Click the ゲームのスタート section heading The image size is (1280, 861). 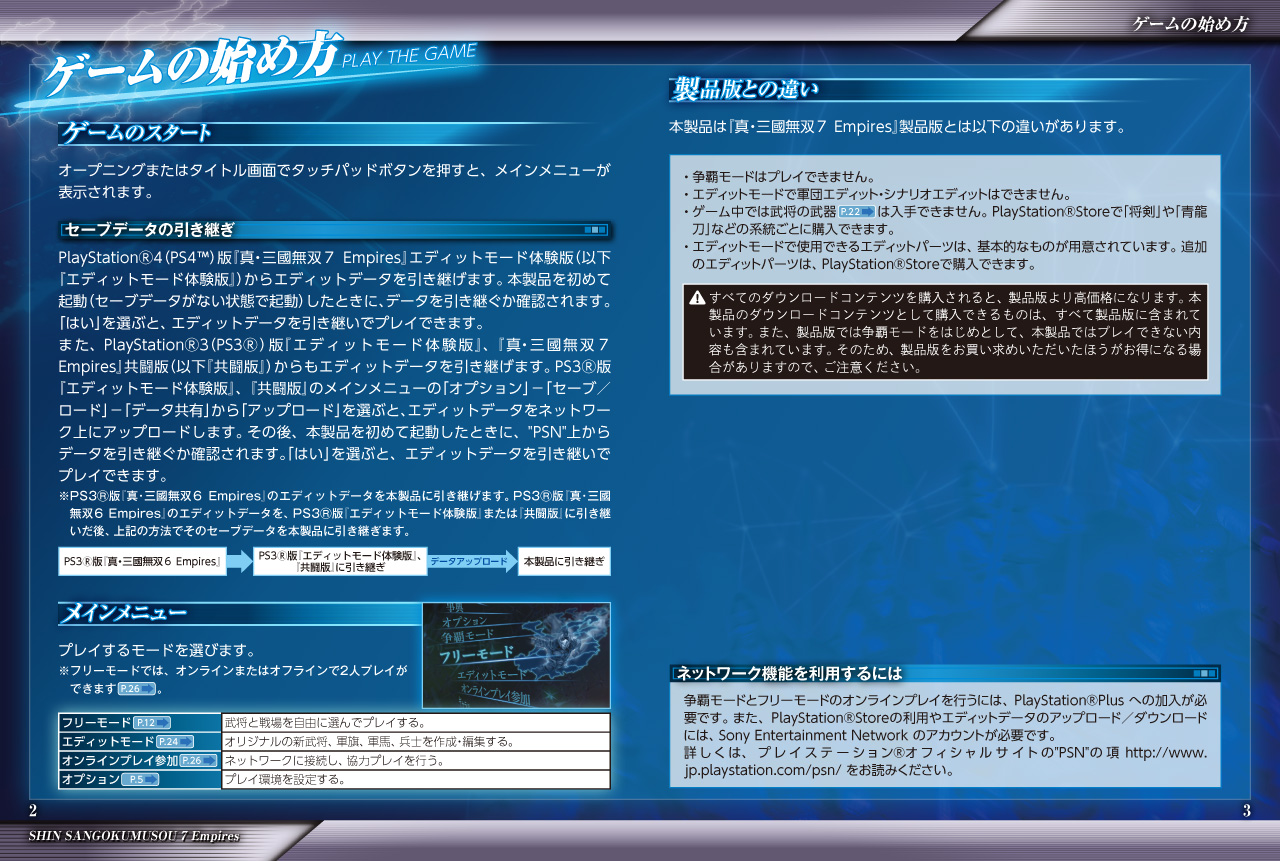pyautogui.click(x=138, y=132)
